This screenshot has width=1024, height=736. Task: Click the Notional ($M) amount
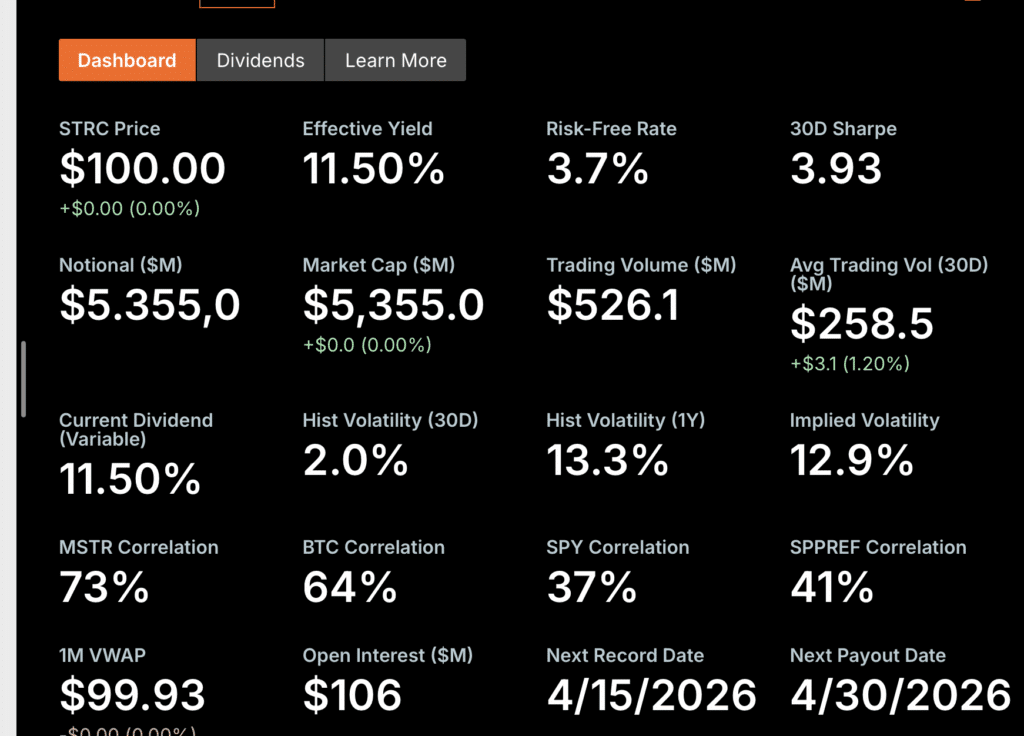point(150,305)
